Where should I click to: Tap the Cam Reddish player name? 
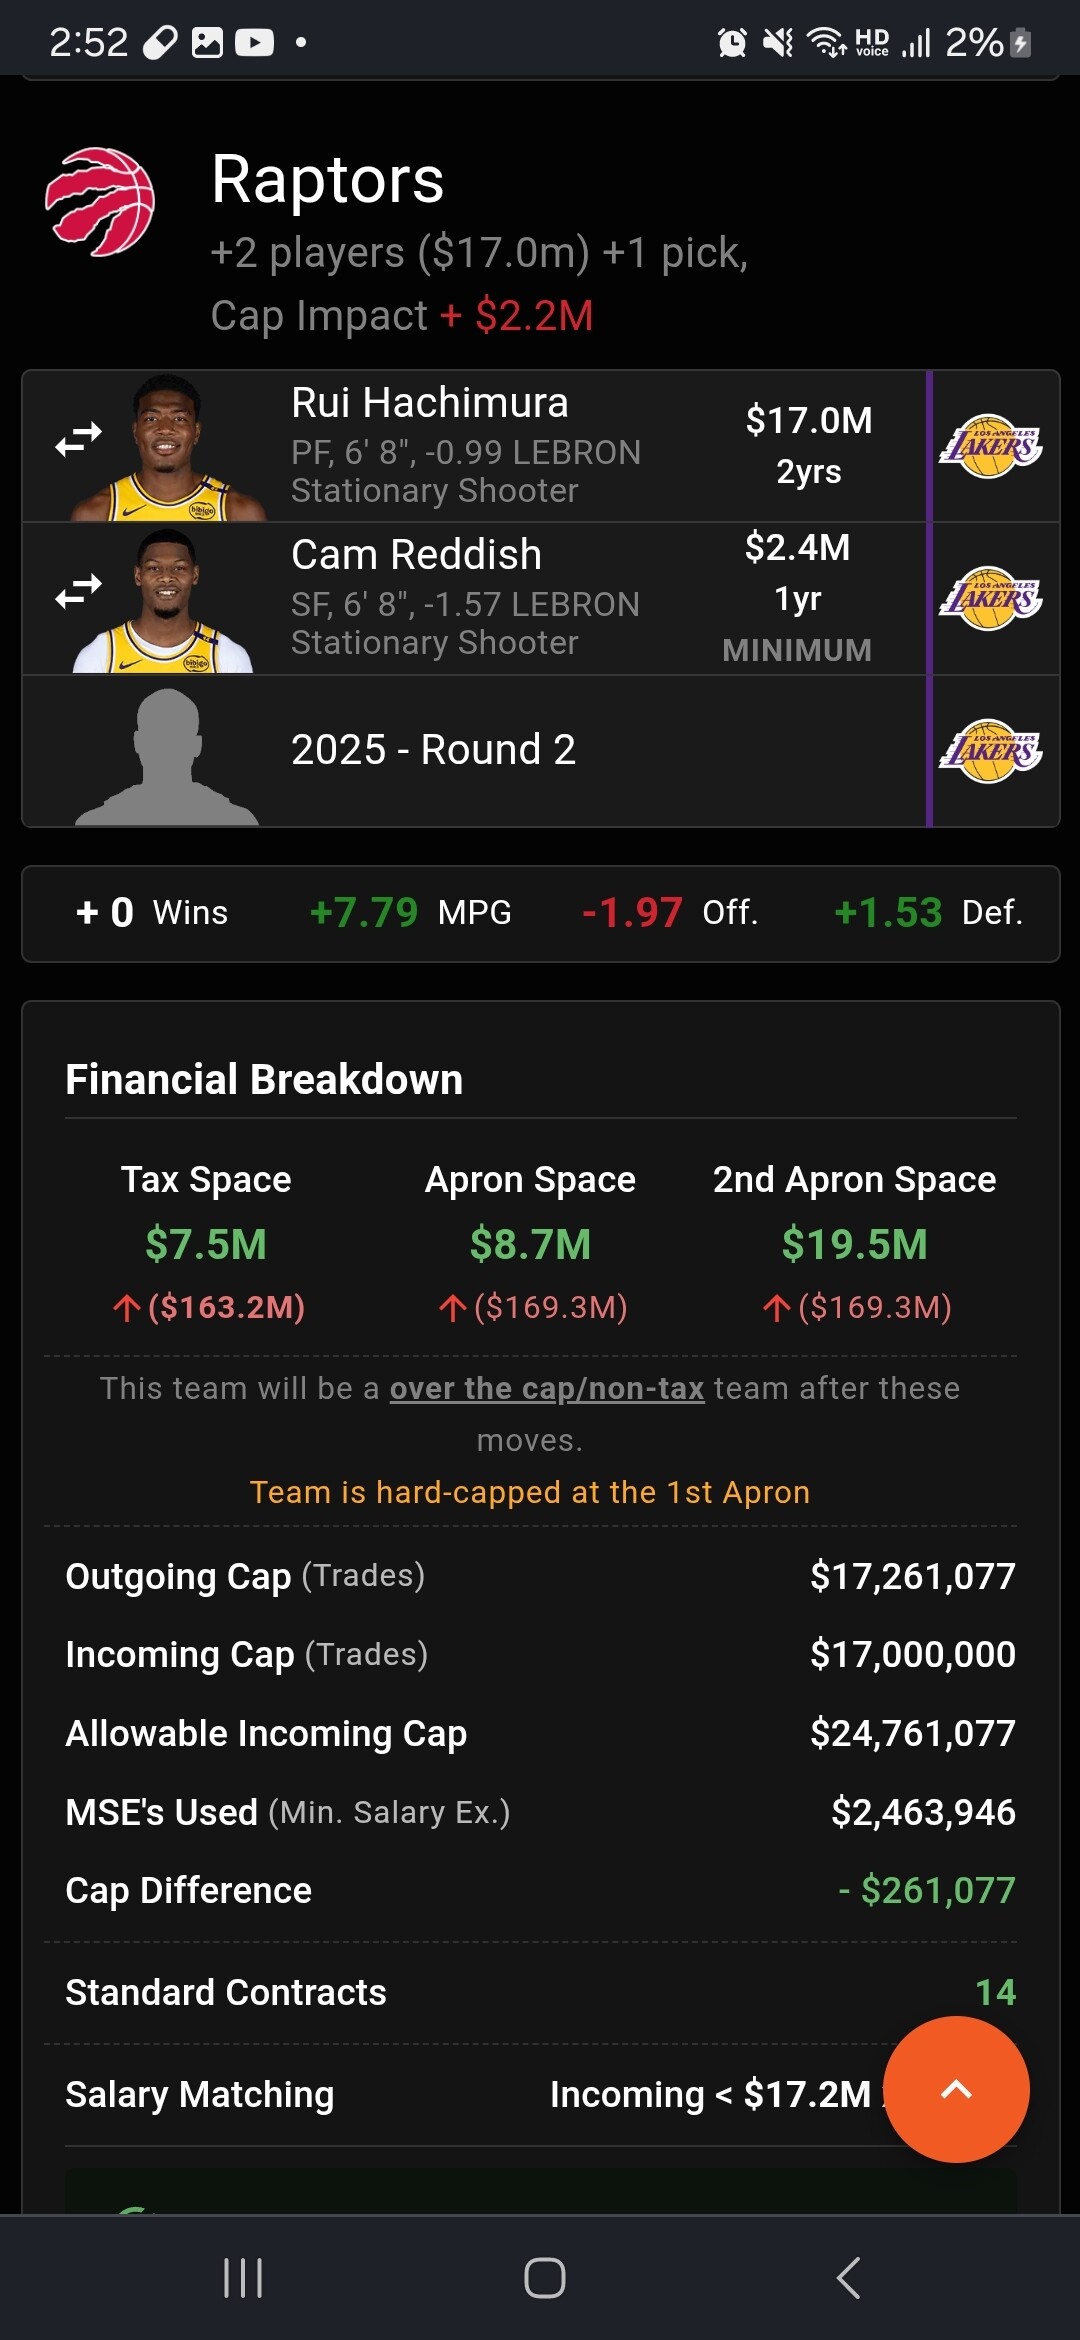416,555
